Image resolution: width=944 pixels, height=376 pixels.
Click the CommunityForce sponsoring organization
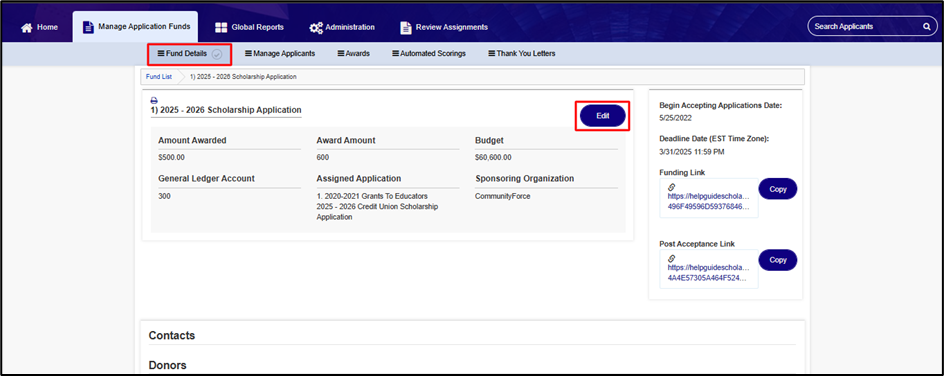503,196
